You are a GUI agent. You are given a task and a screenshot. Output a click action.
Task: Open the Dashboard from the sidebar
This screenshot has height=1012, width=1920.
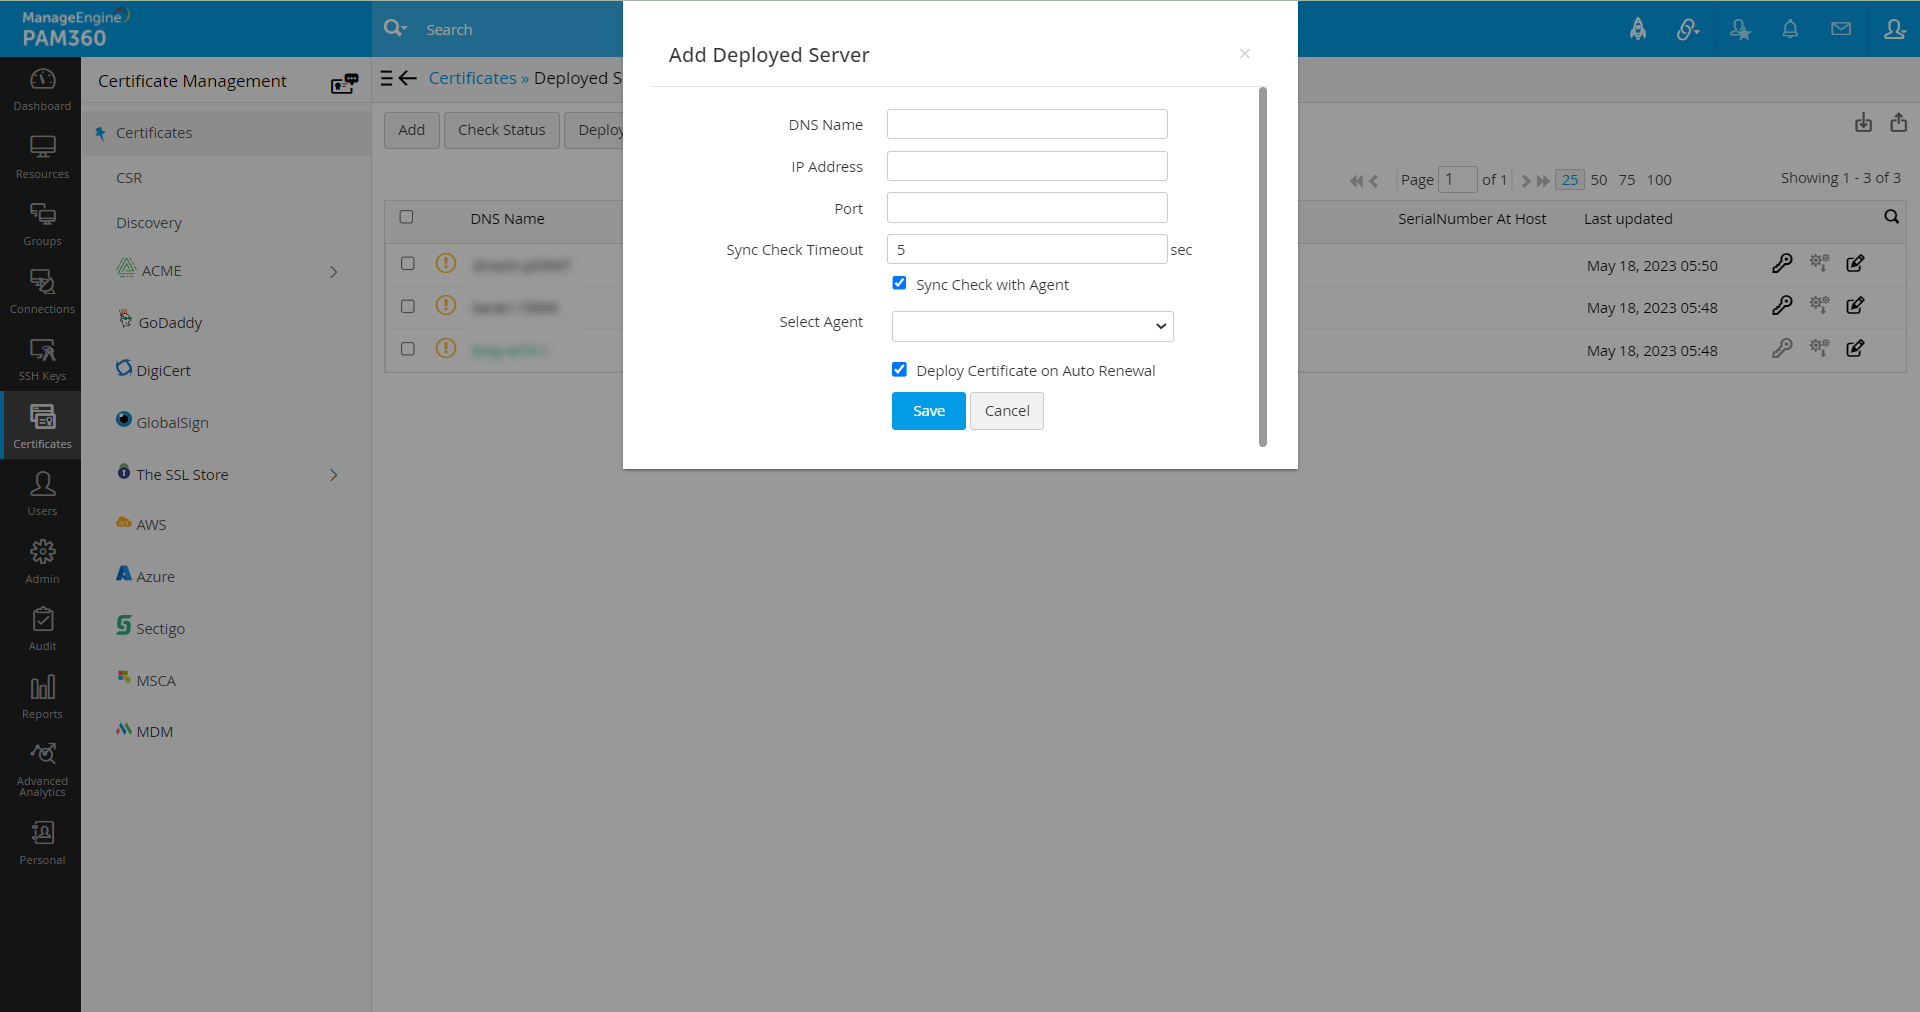pos(41,88)
